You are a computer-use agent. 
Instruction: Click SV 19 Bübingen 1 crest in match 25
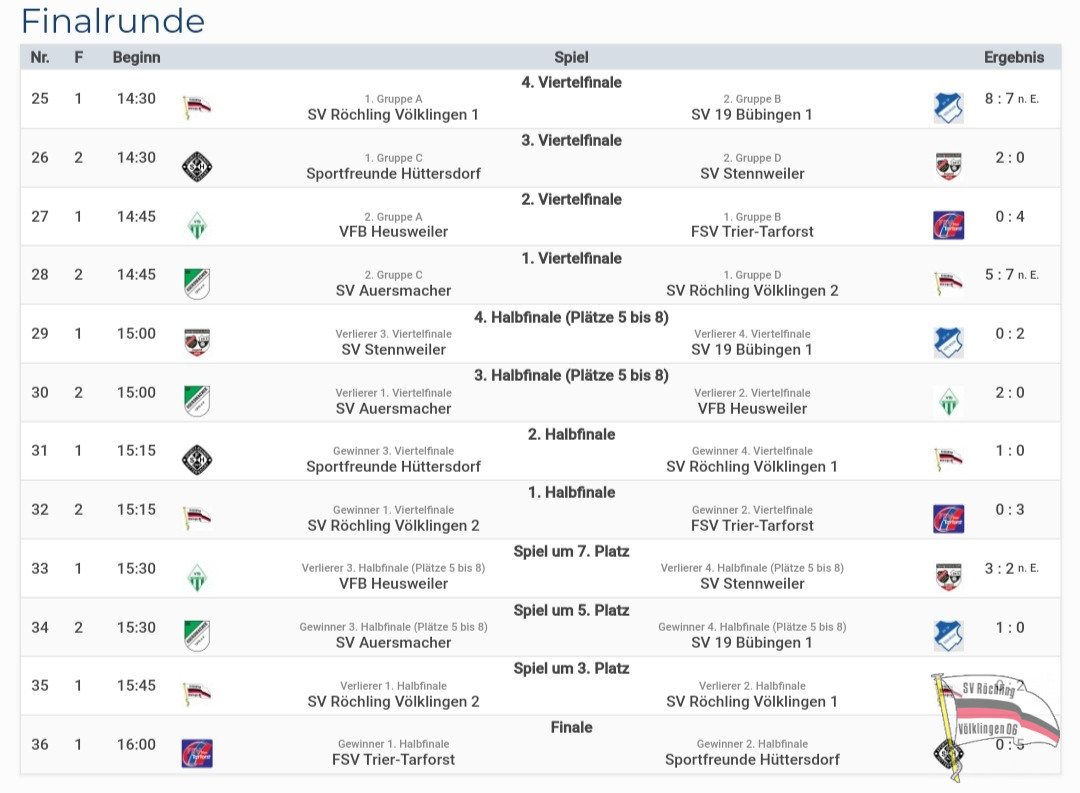948,108
